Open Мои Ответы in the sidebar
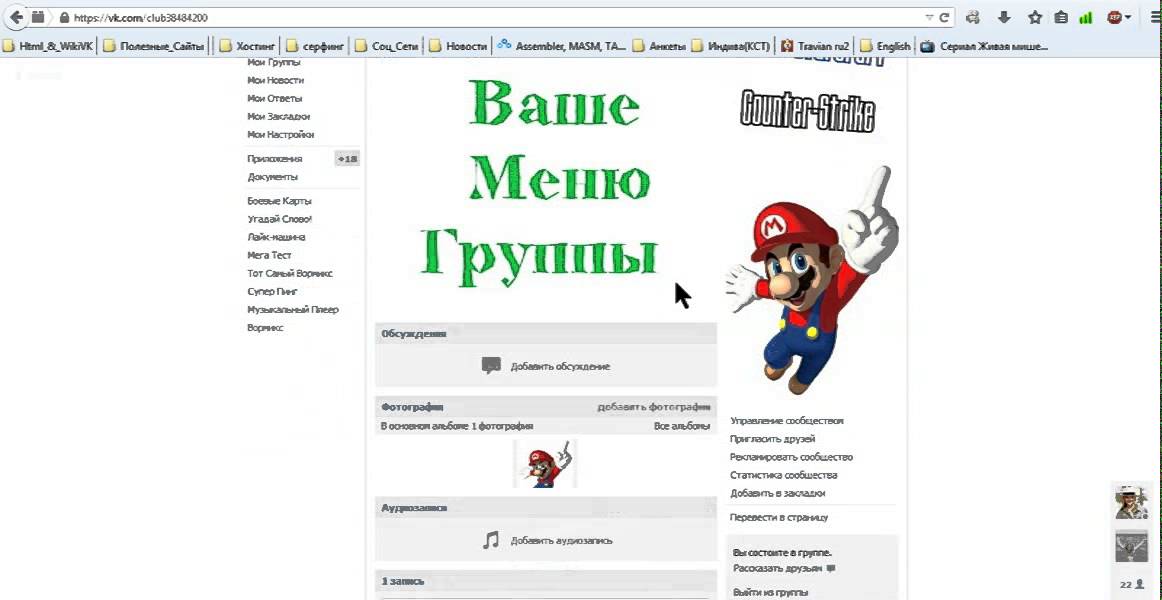The height and width of the screenshot is (600, 1162). (x=275, y=99)
